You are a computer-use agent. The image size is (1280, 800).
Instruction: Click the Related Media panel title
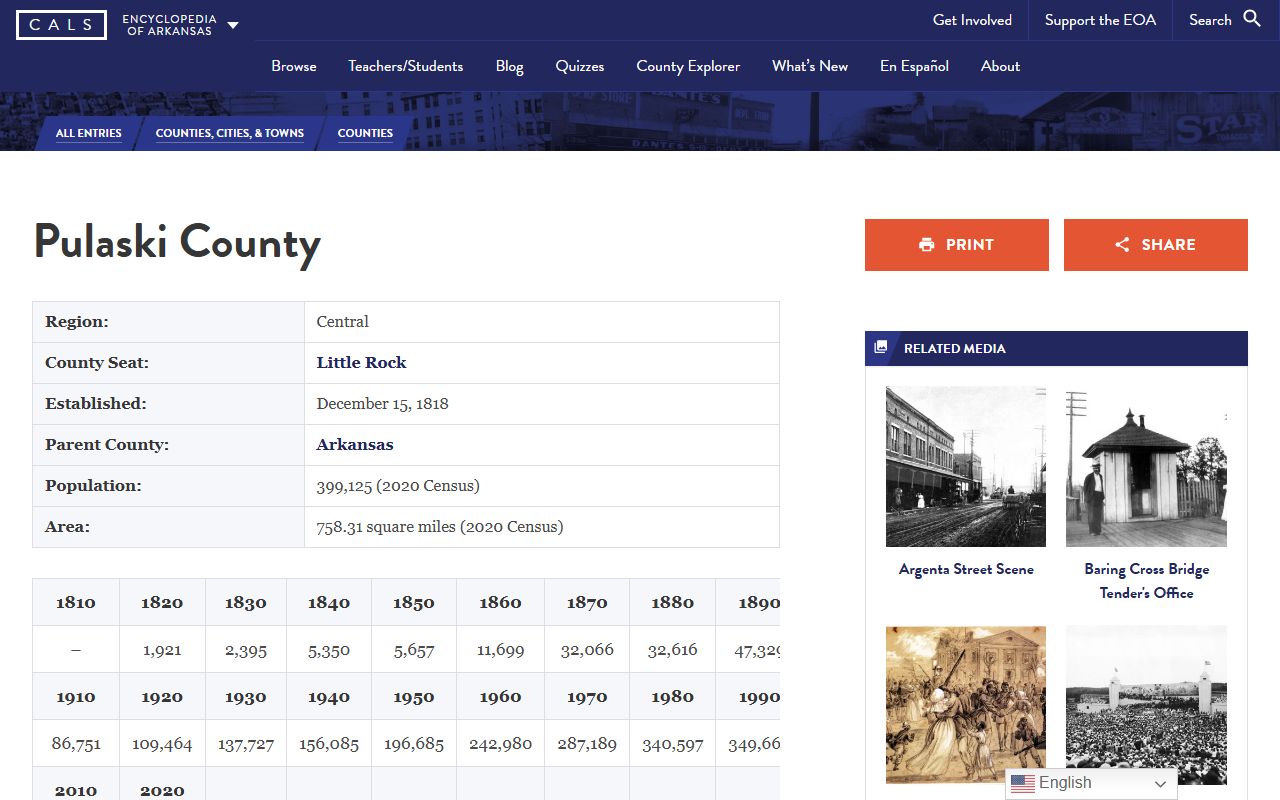[x=955, y=349]
